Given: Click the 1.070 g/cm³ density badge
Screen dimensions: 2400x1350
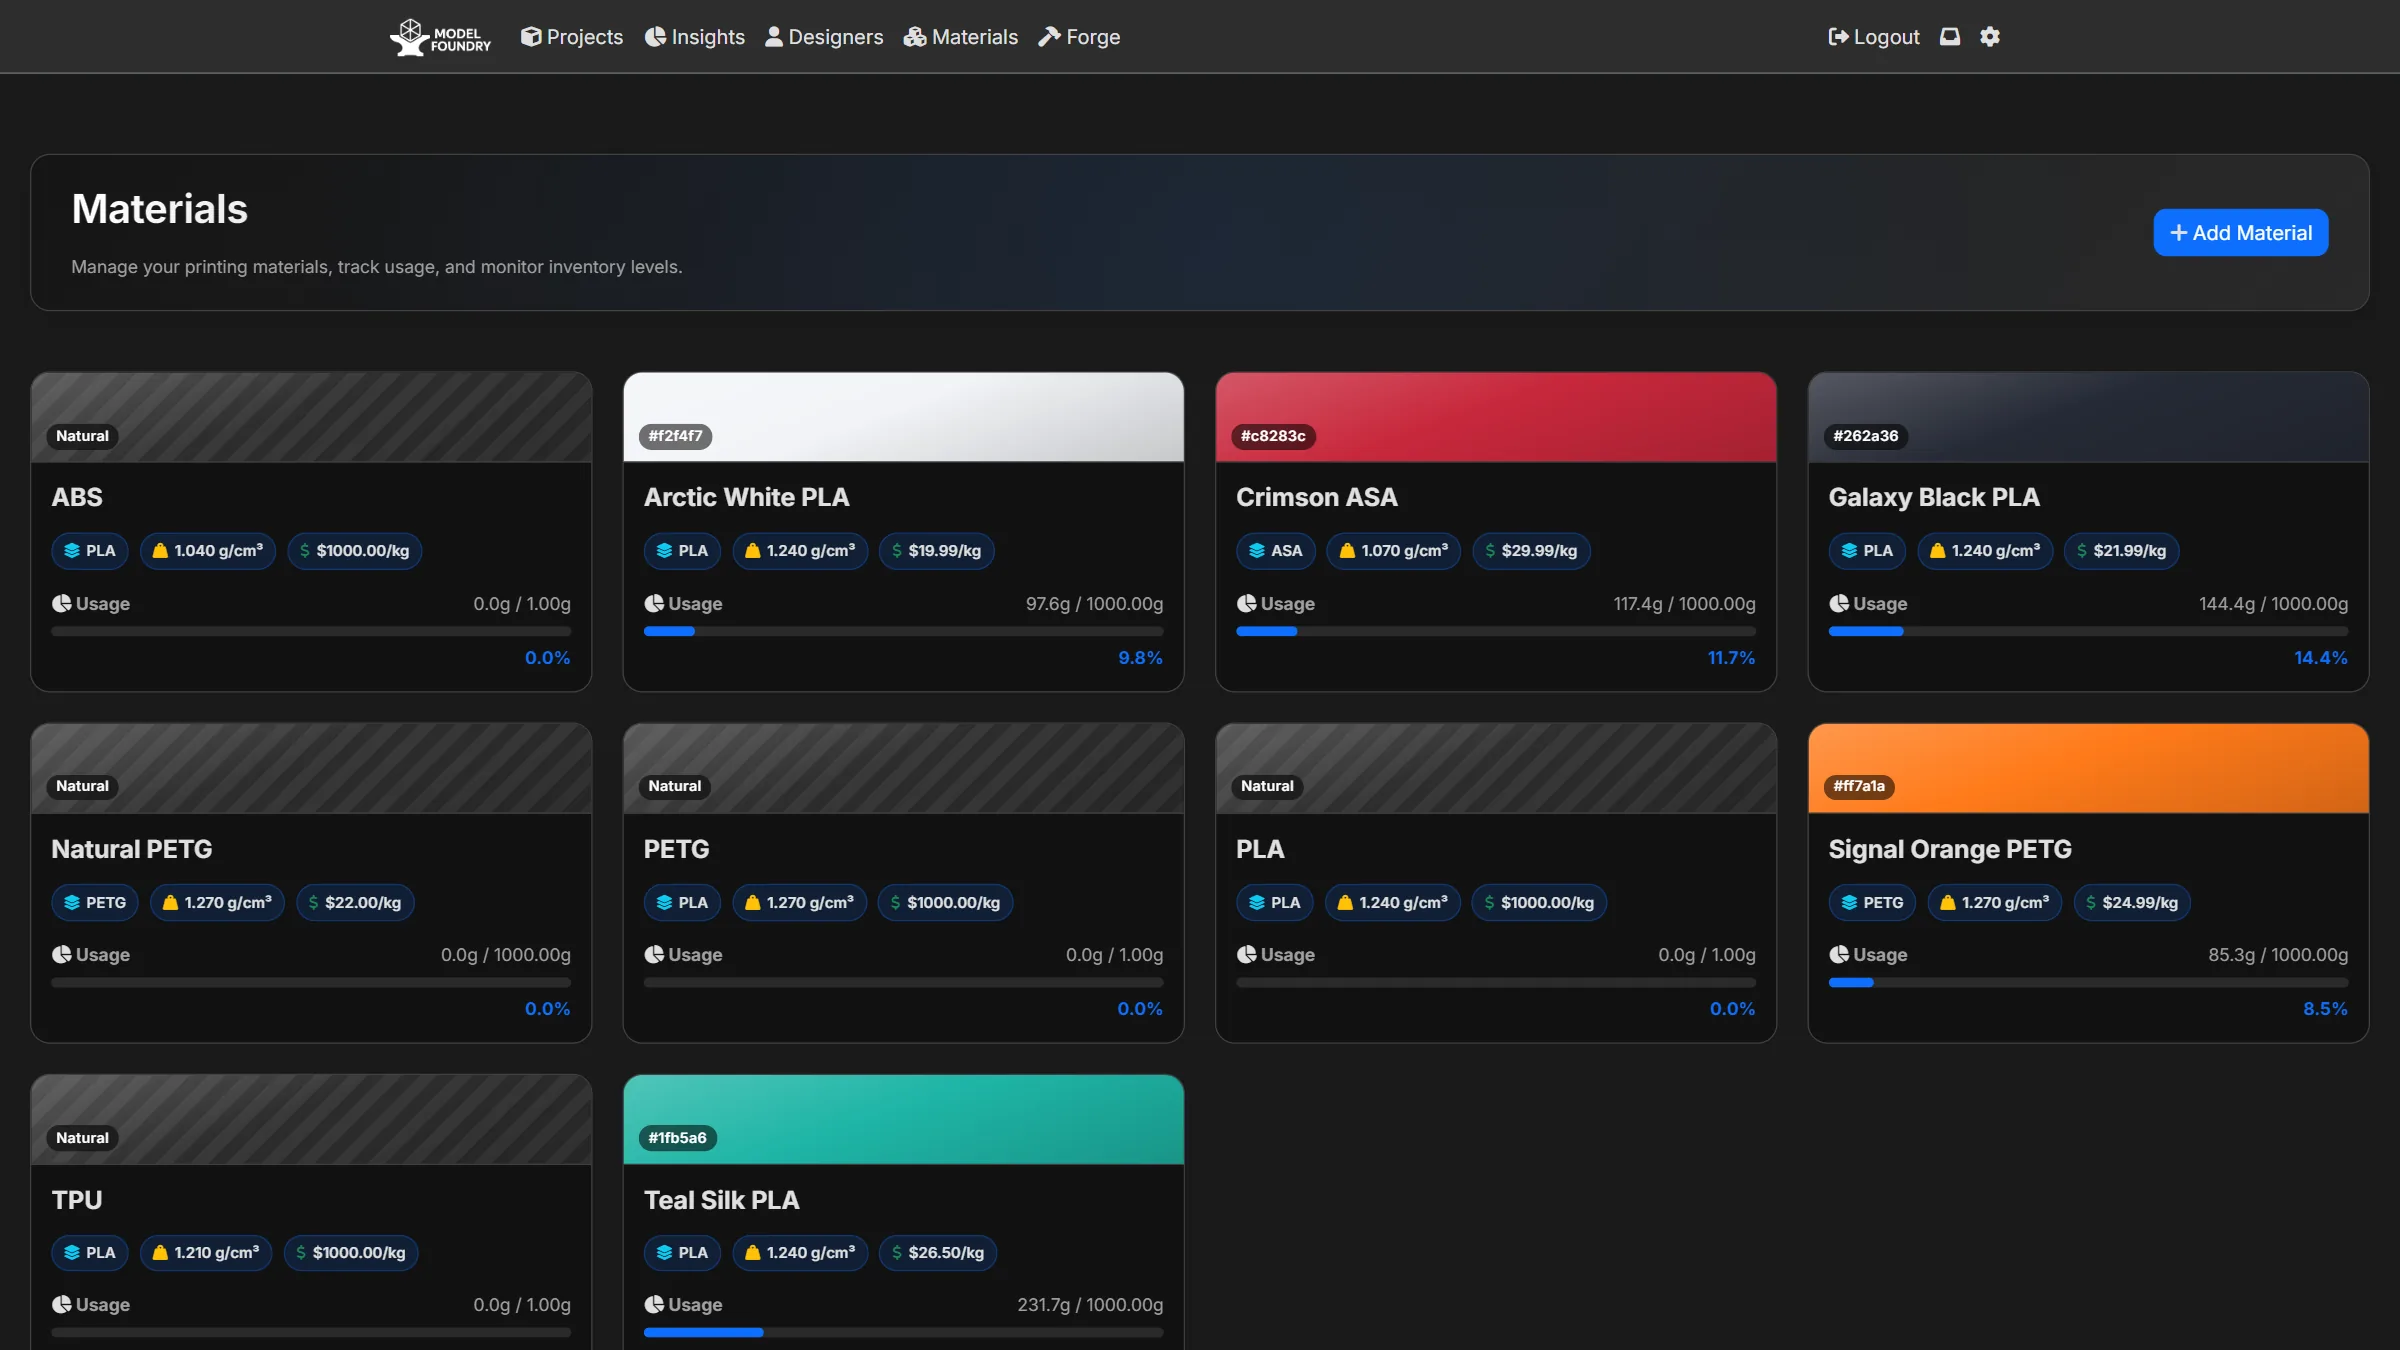Looking at the screenshot, I should [1393, 551].
